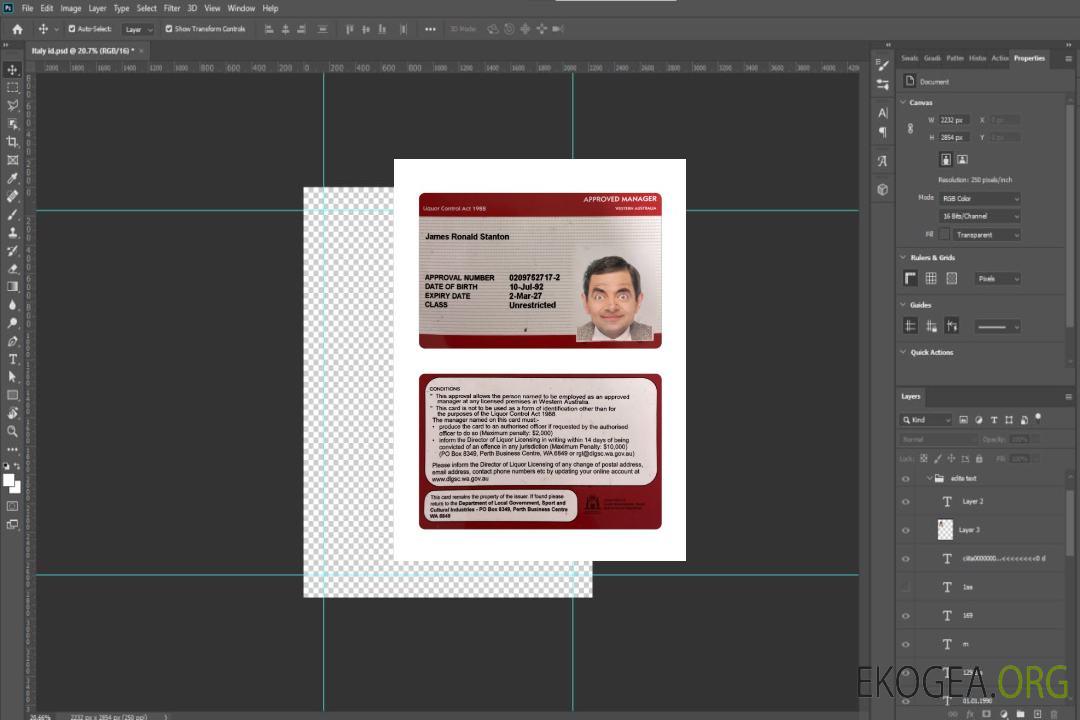Open the Glyphs panel icon
The image size is (1080, 720).
coord(882,161)
